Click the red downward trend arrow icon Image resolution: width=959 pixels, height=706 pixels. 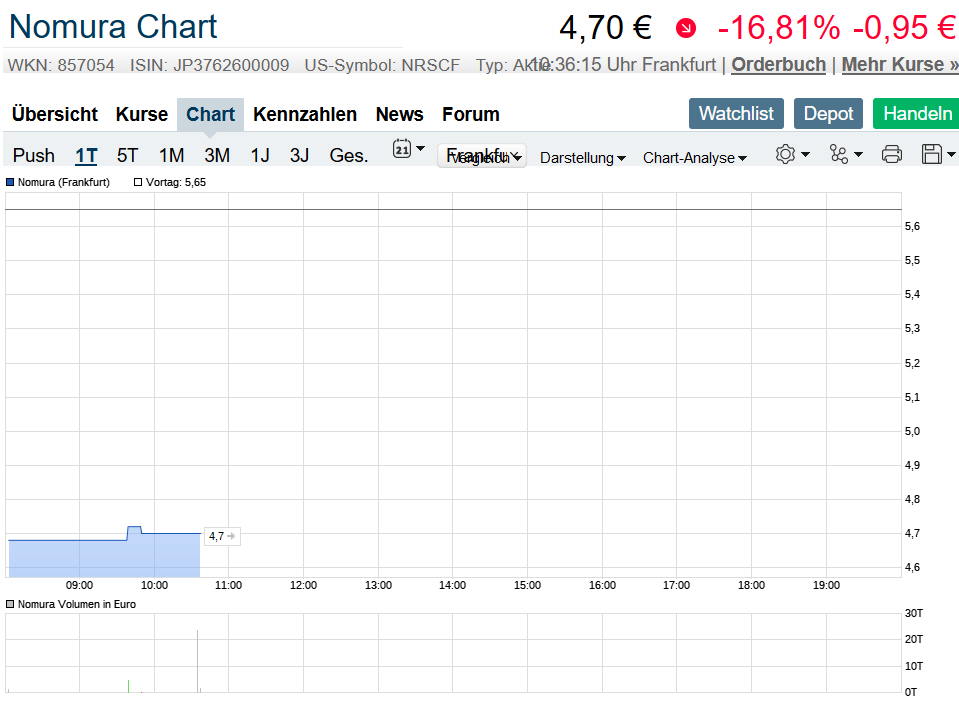tap(685, 28)
